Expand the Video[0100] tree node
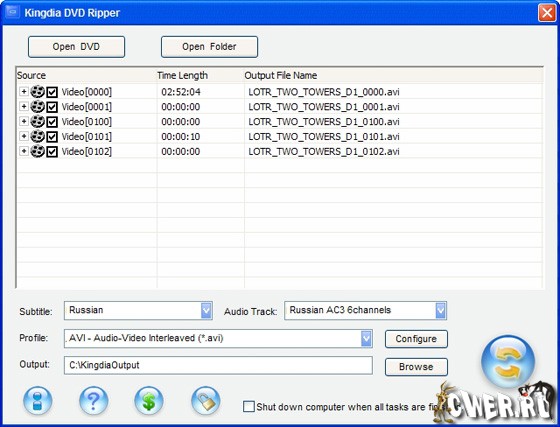 point(24,121)
